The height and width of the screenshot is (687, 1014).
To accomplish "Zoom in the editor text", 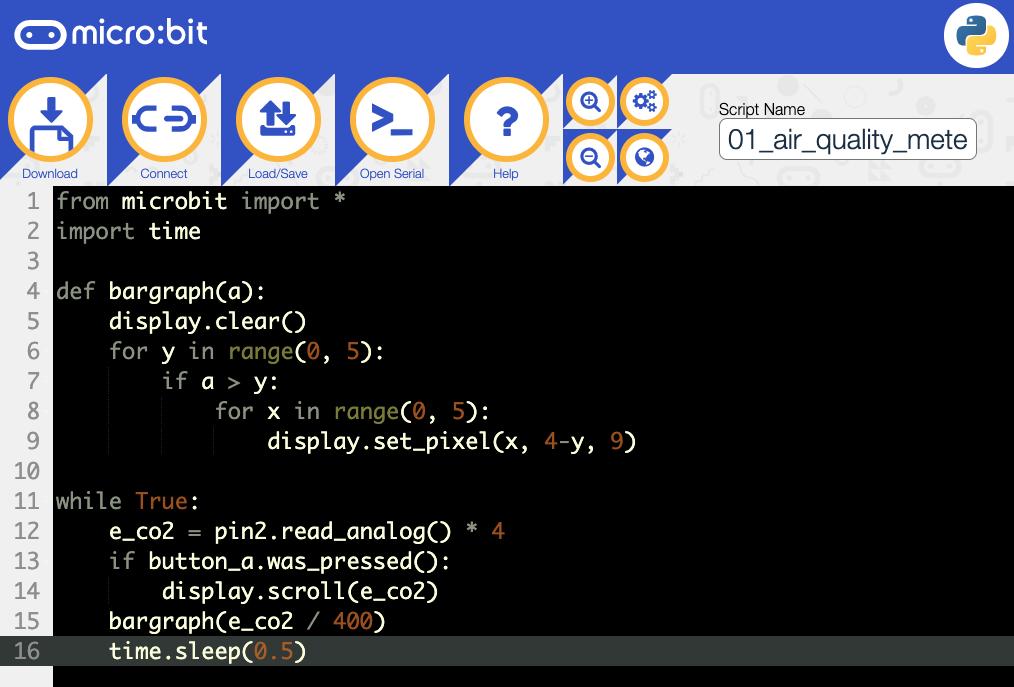I will pos(590,102).
